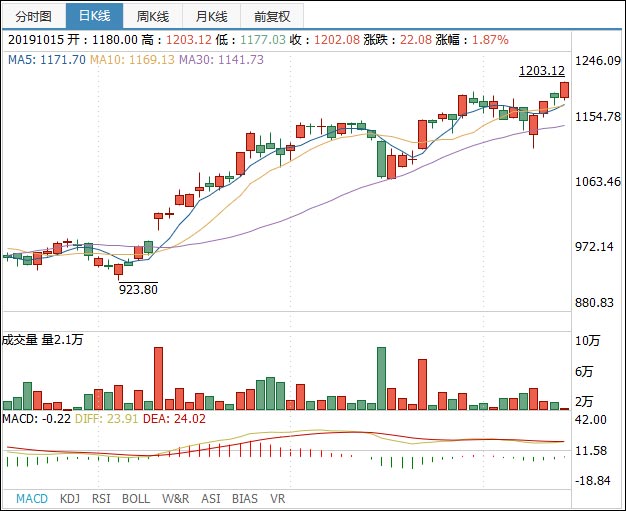Open the 周K线 weekly chart tab

click(x=153, y=16)
